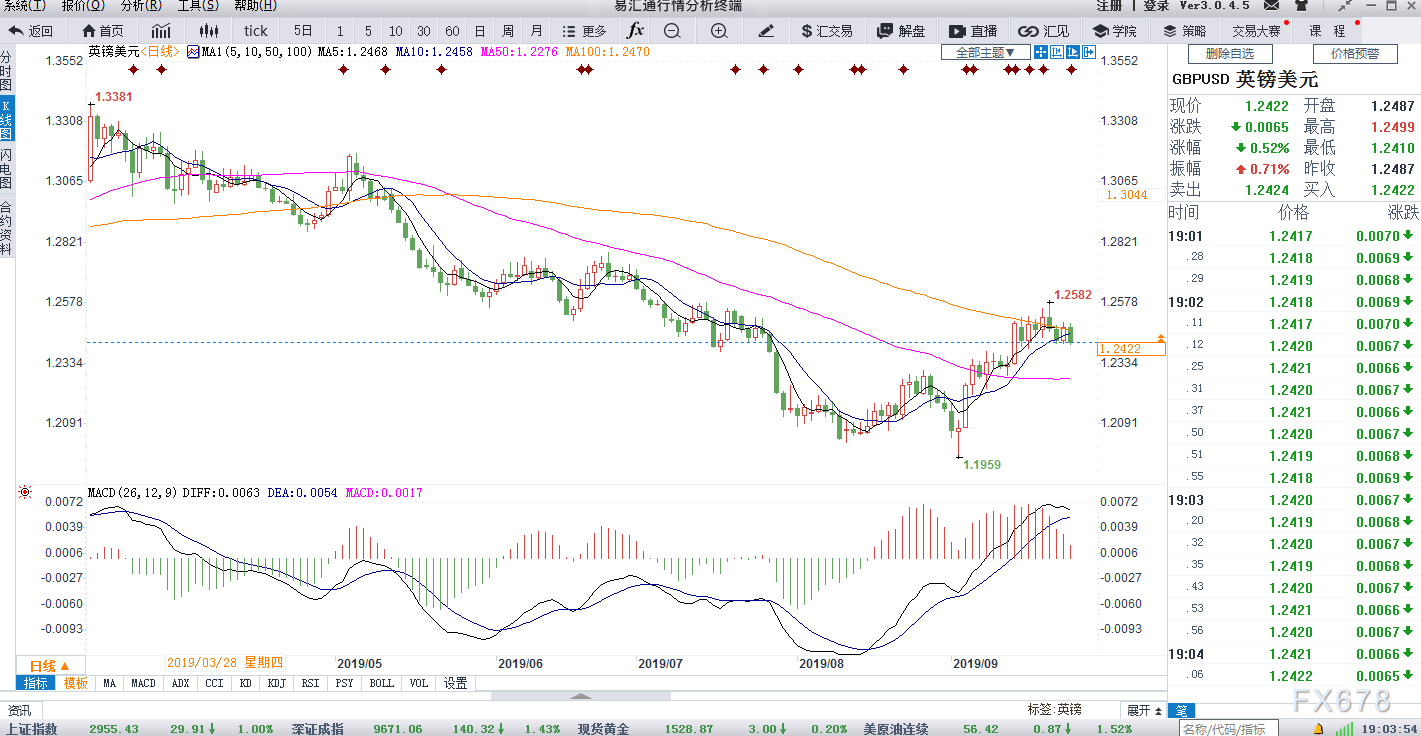
Task: Go back with the 返回 button
Action: [30, 31]
